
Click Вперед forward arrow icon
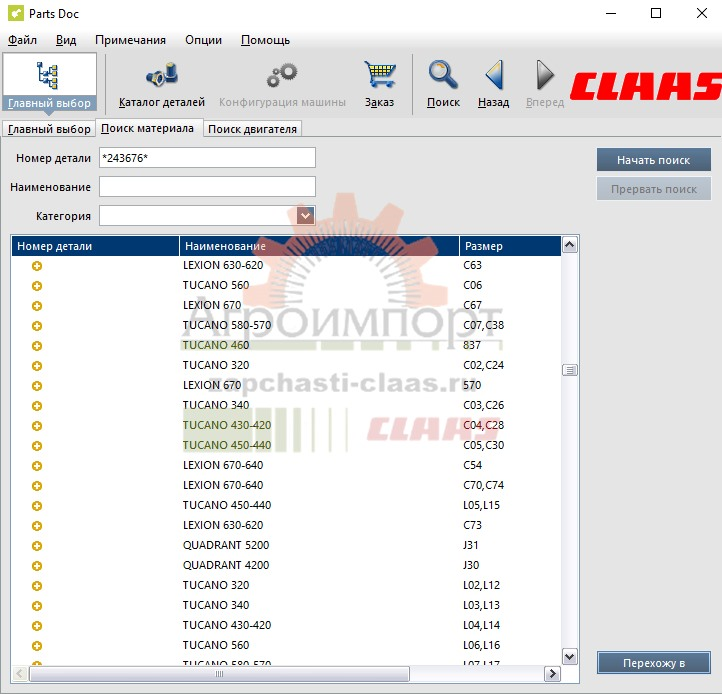tap(545, 75)
